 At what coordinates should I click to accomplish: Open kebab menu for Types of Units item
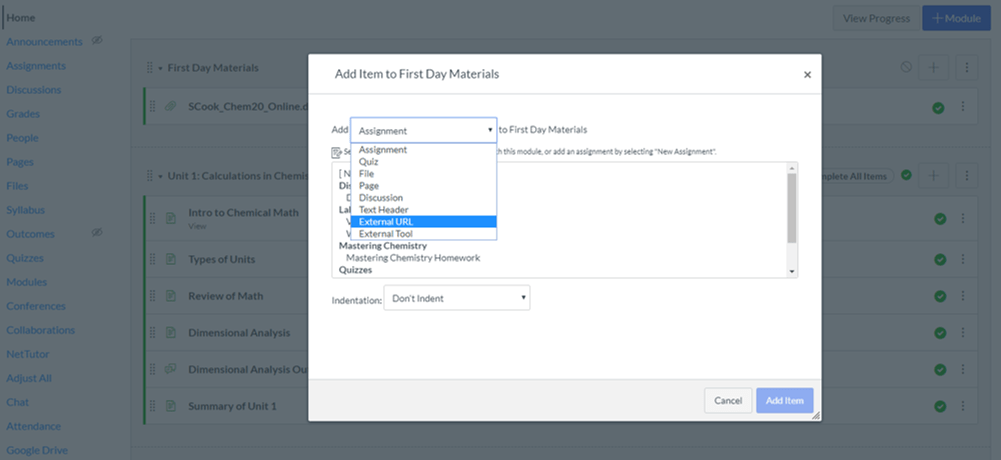pos(963,260)
